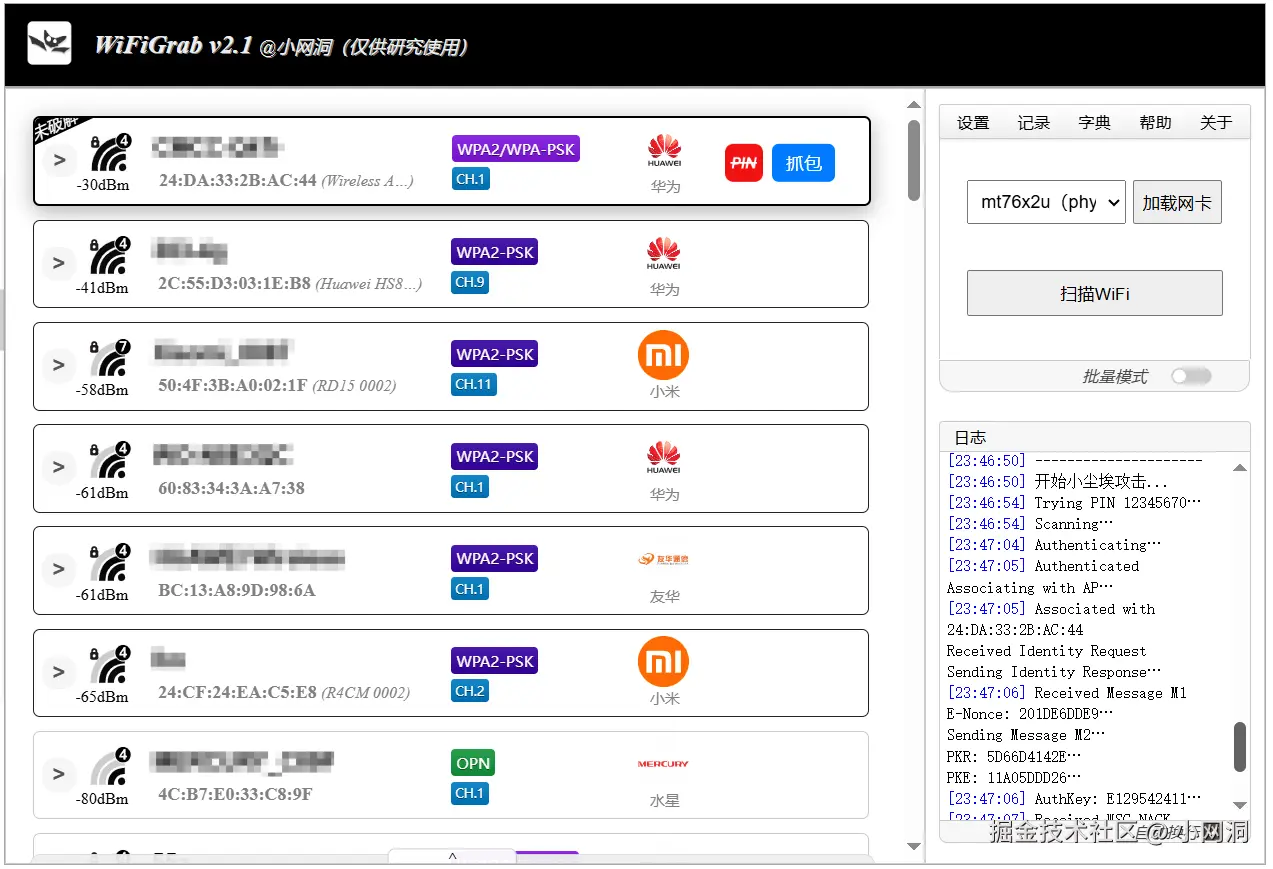Click the WiFi signal icon at -80dBm
Image resolution: width=1273 pixels, height=869 pixels.
(109, 769)
